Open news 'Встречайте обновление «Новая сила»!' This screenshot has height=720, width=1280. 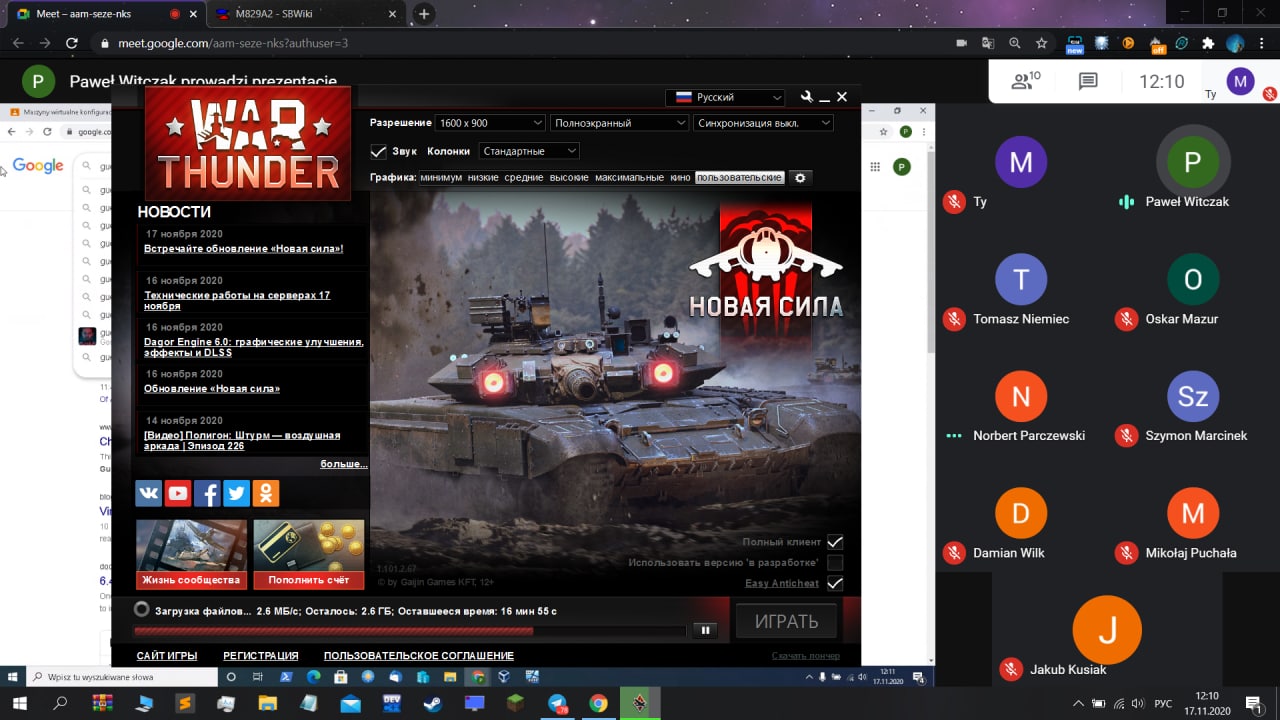pos(244,248)
